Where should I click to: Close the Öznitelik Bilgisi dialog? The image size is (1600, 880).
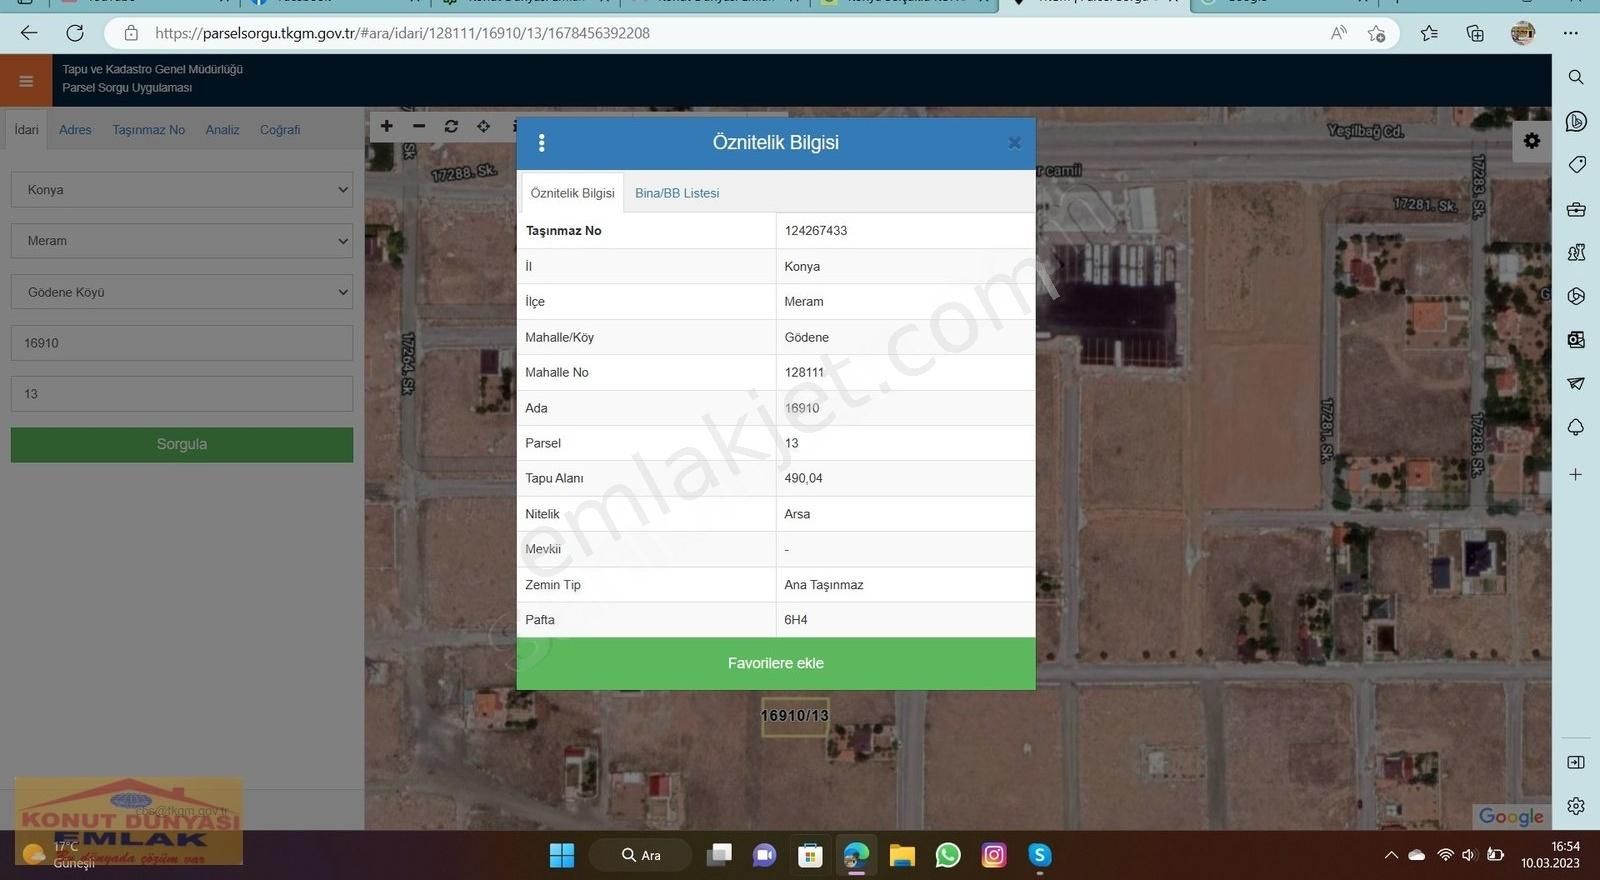1014,143
